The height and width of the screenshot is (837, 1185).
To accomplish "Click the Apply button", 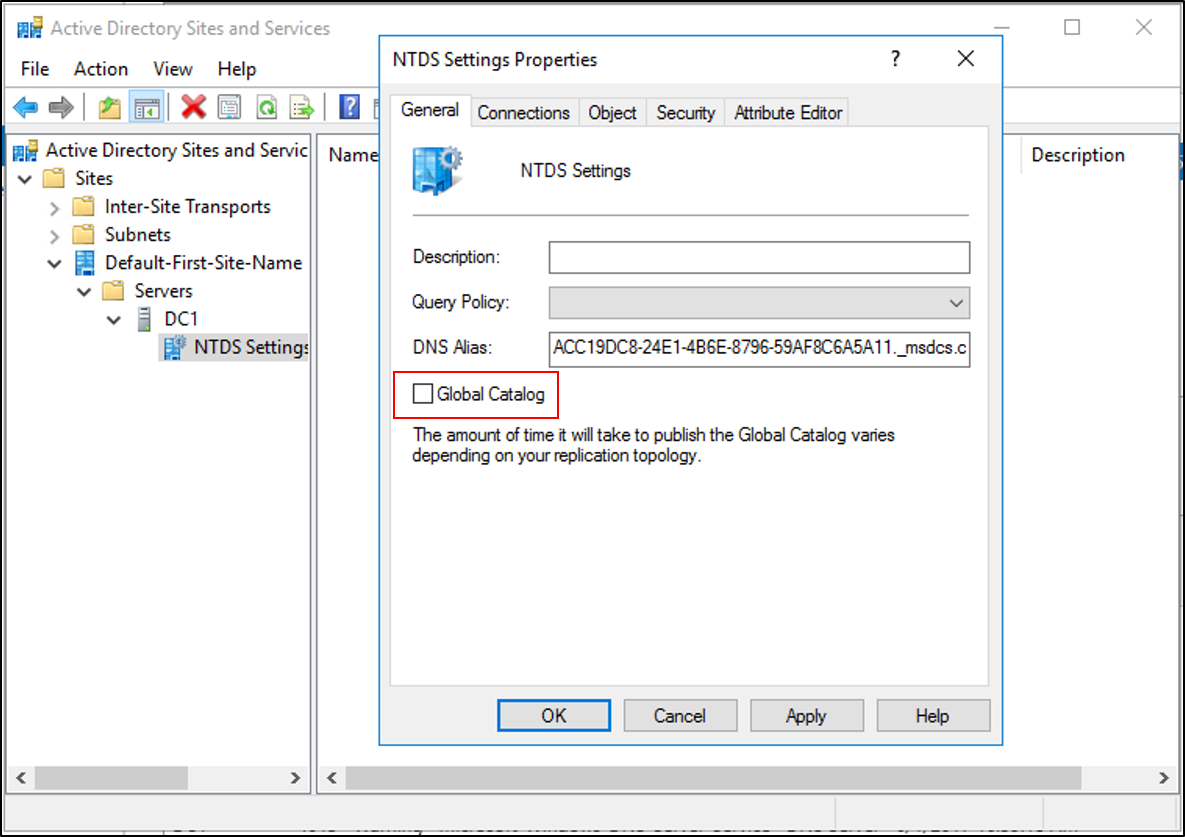I will click(x=806, y=716).
